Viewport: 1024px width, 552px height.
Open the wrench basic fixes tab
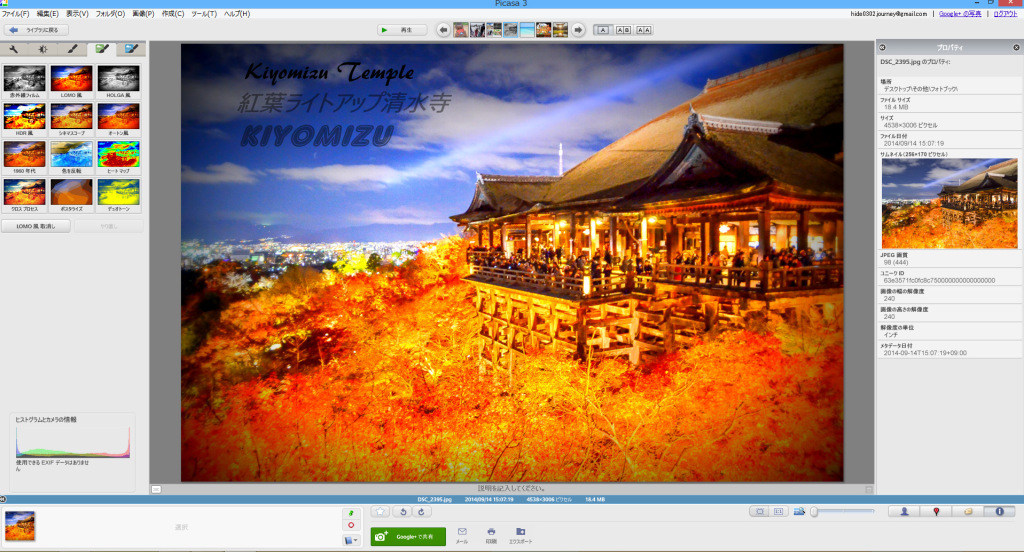point(14,49)
